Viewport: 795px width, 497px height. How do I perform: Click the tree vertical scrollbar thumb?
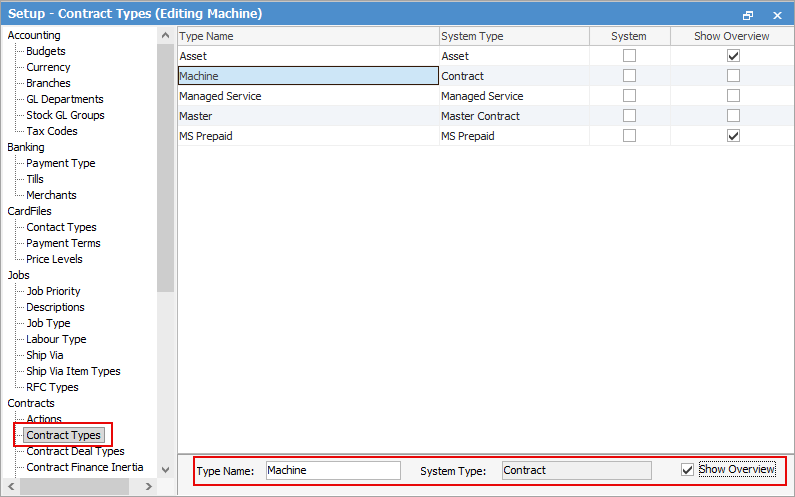pos(165,167)
